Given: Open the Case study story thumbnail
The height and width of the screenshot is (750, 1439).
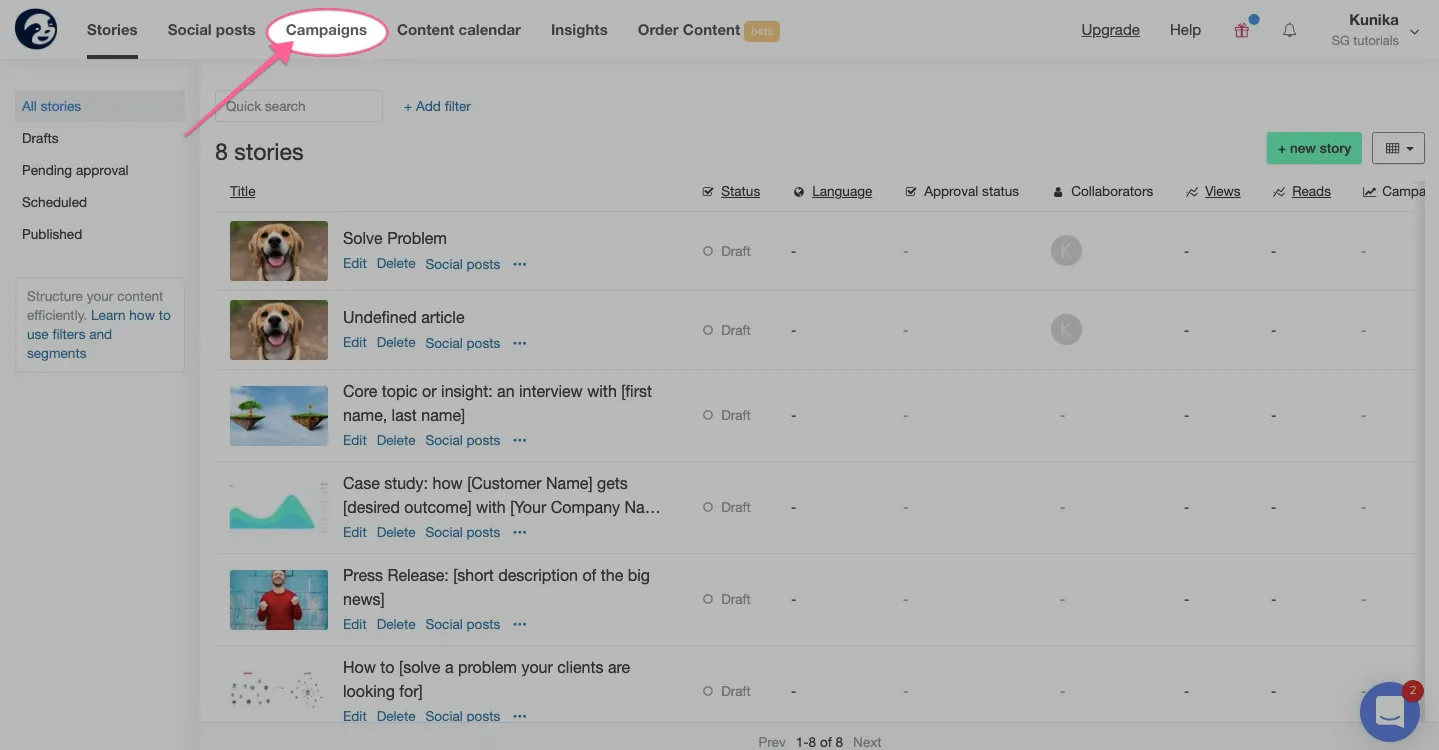Looking at the screenshot, I should pos(279,508).
